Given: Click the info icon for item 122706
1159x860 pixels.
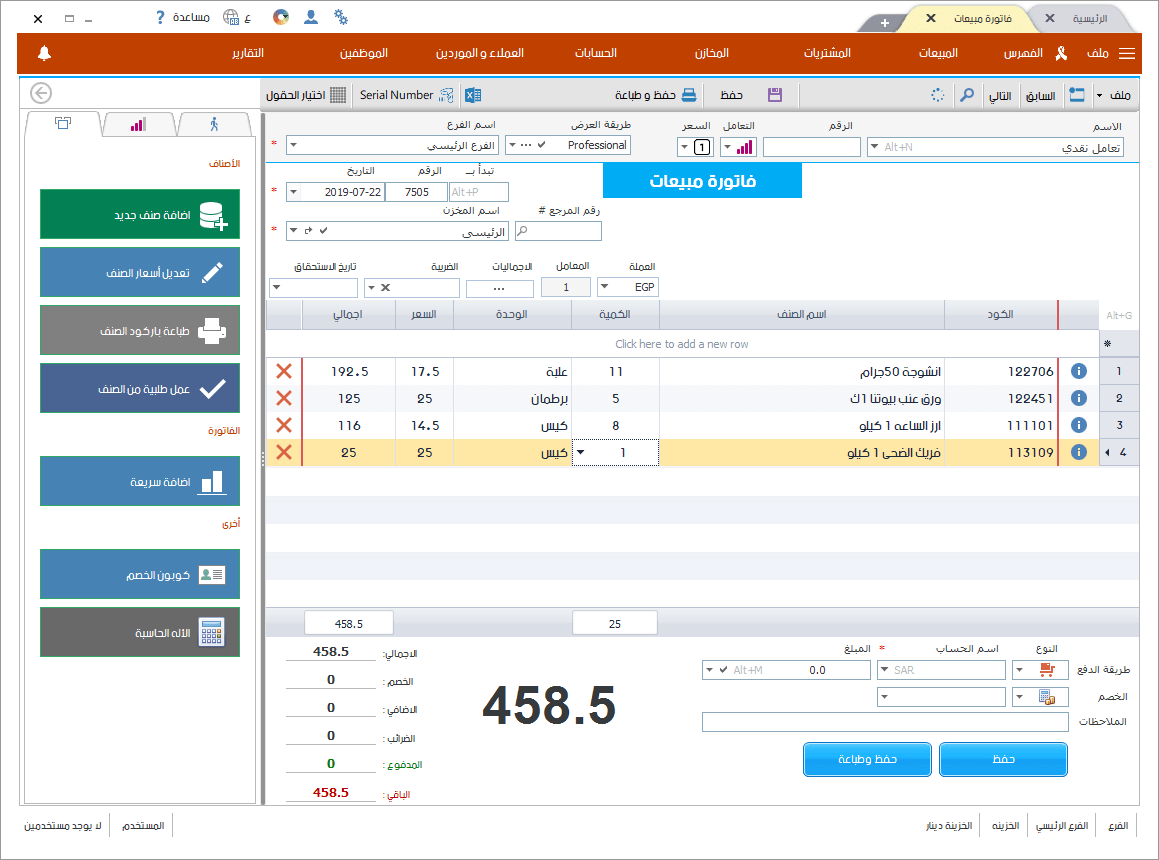Looking at the screenshot, I should click(1079, 371).
